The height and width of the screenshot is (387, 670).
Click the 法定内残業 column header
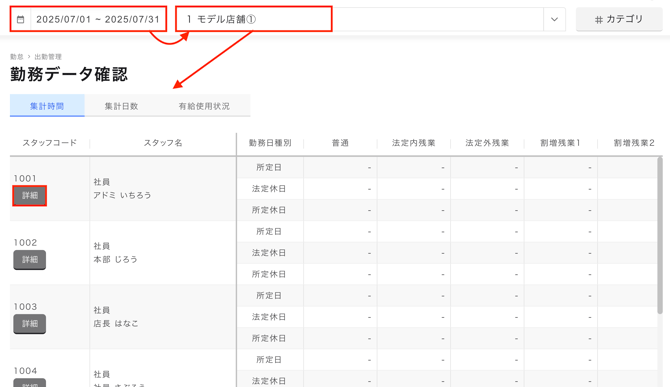[x=414, y=143]
